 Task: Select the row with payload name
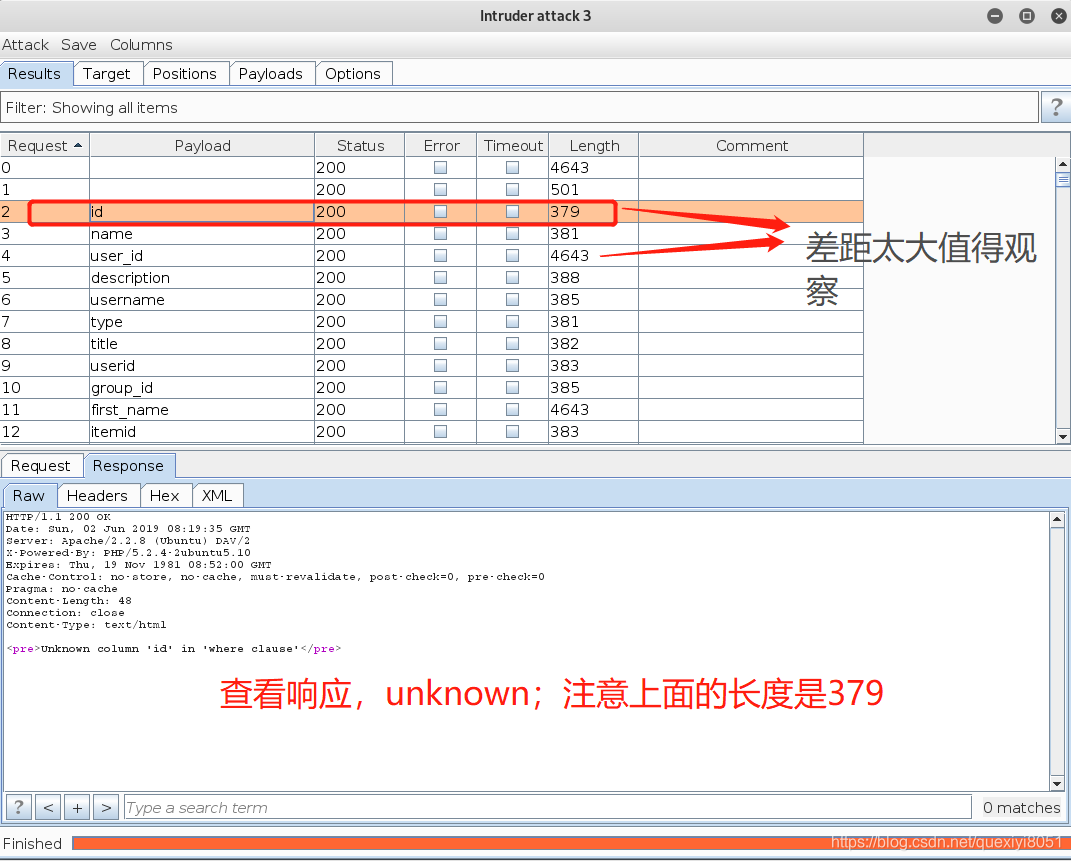(432, 234)
